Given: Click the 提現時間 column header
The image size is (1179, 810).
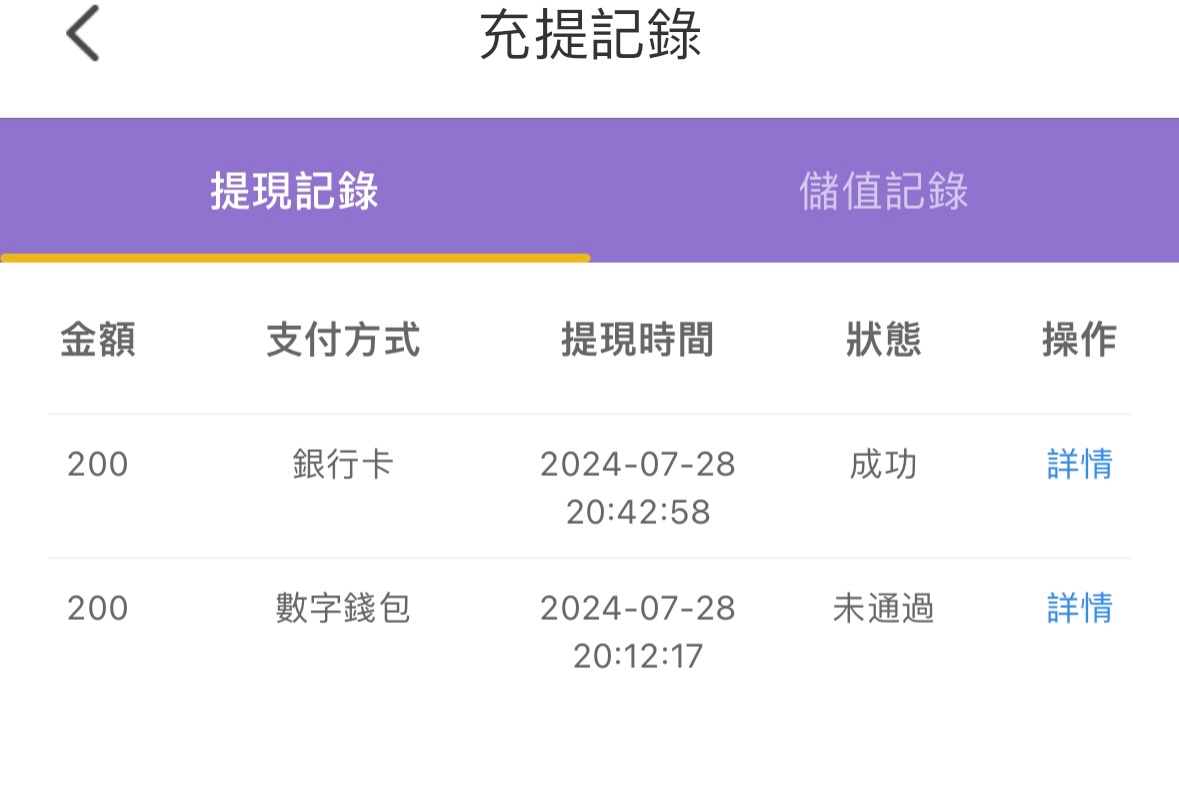Looking at the screenshot, I should pos(637,341).
